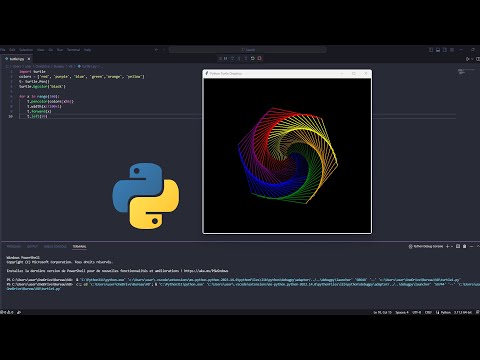Switch to the Debug Console tab
The width and height of the screenshot is (480, 360).
[x=55, y=246]
